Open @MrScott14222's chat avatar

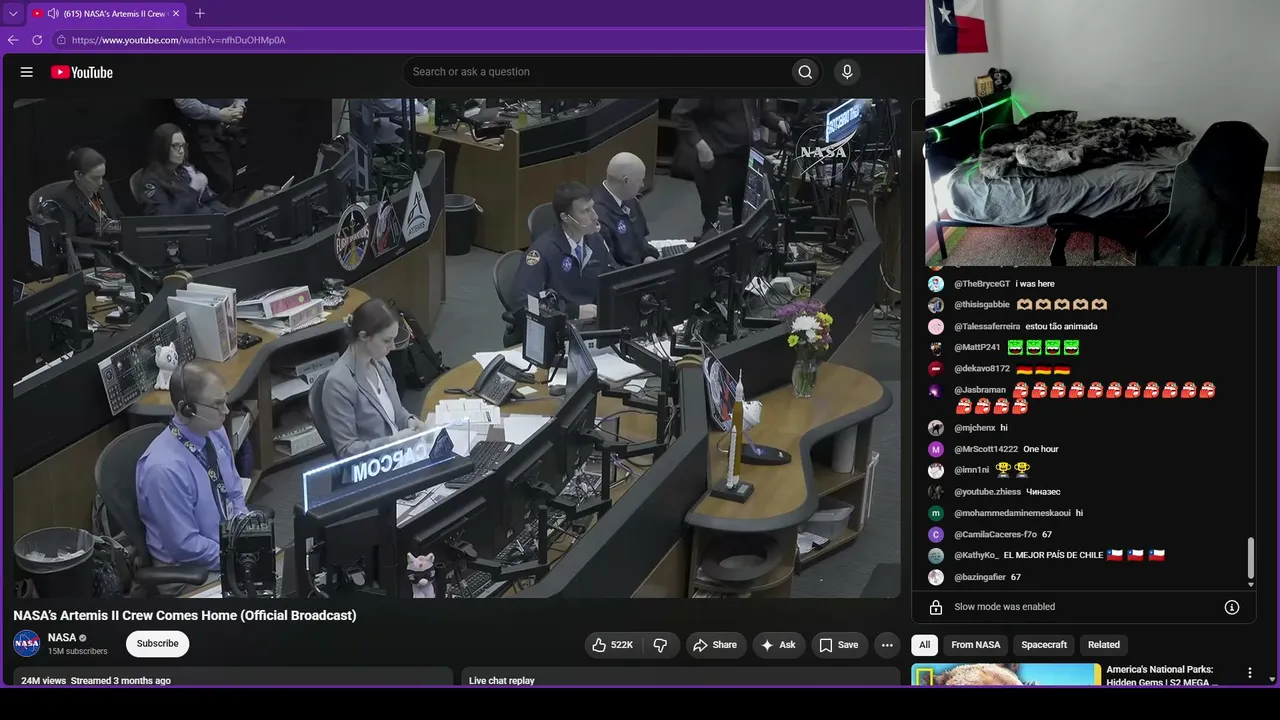coord(936,449)
